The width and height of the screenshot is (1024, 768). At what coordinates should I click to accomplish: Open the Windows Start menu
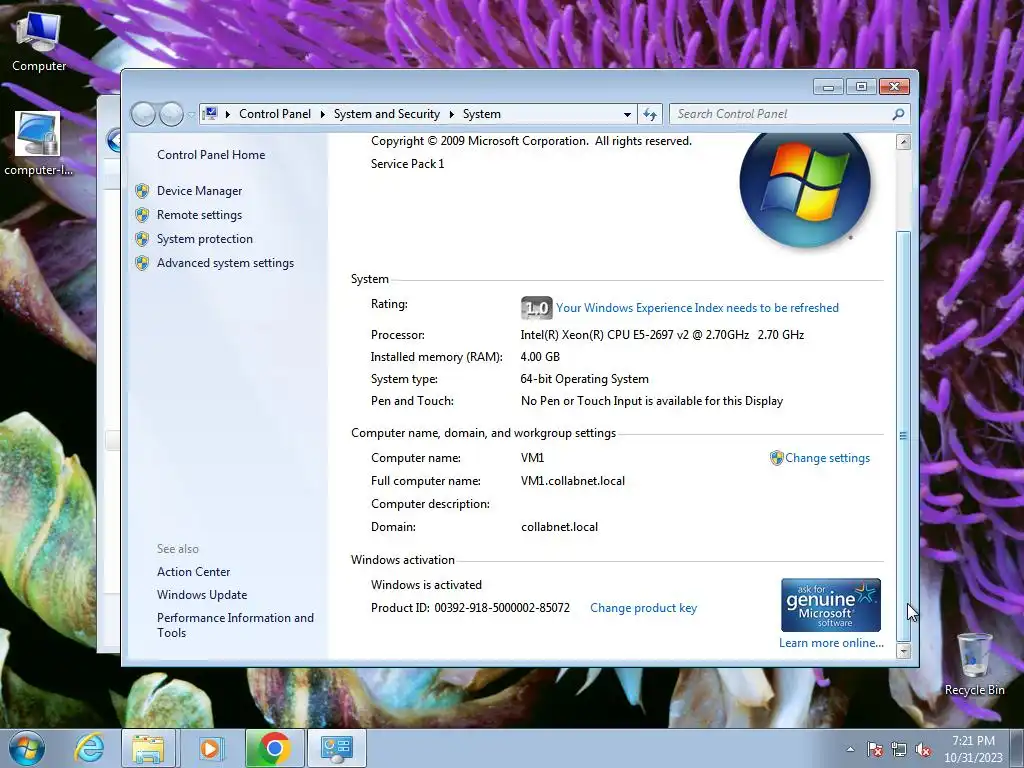(x=27, y=748)
